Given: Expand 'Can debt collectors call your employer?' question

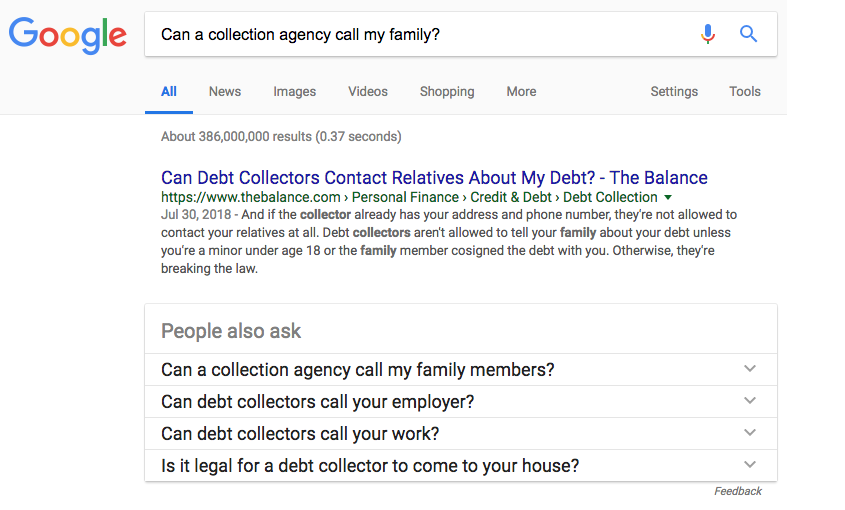Looking at the screenshot, I should click(461, 402).
